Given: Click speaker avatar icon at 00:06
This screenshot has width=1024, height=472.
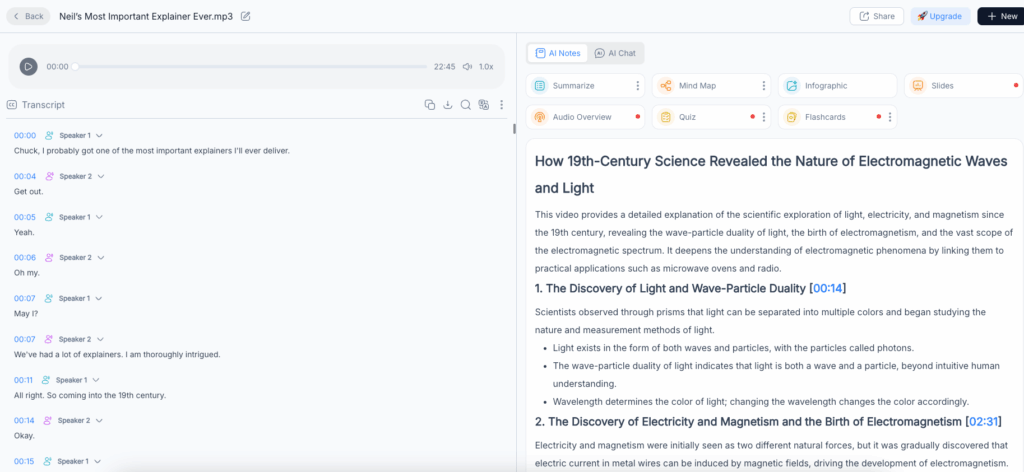Looking at the screenshot, I should 49,258.
